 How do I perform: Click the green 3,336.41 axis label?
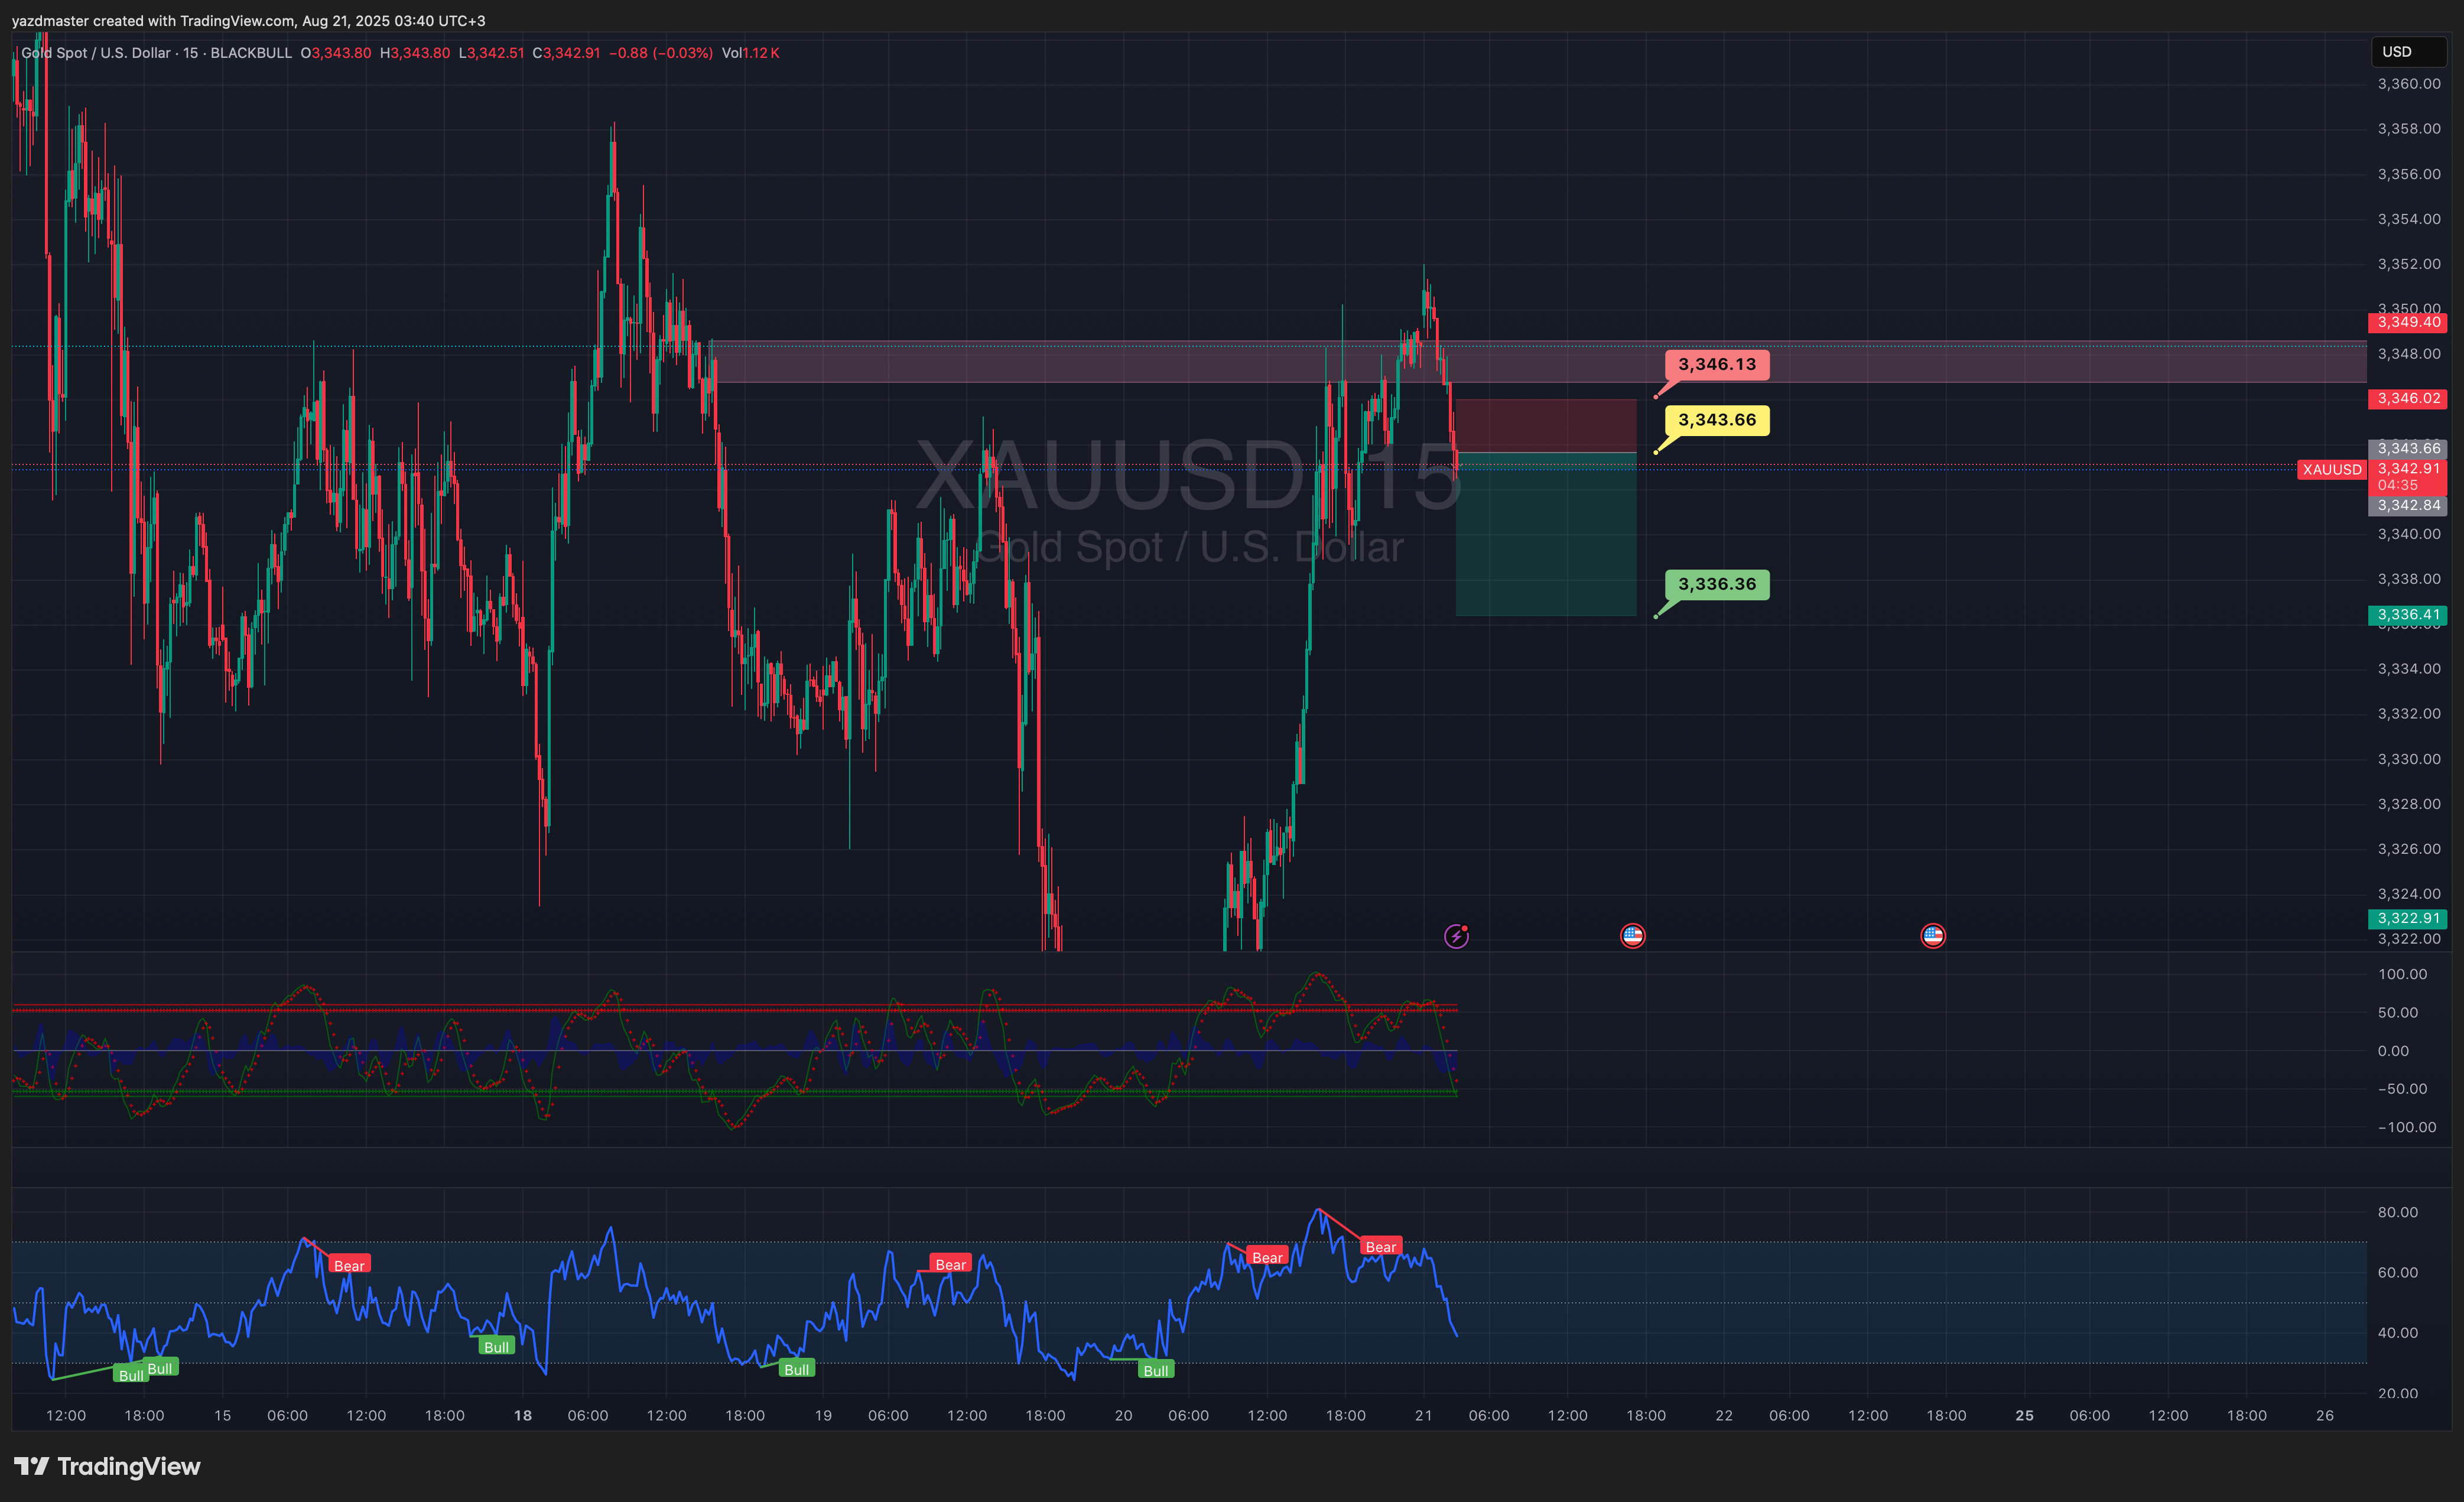tap(2408, 615)
